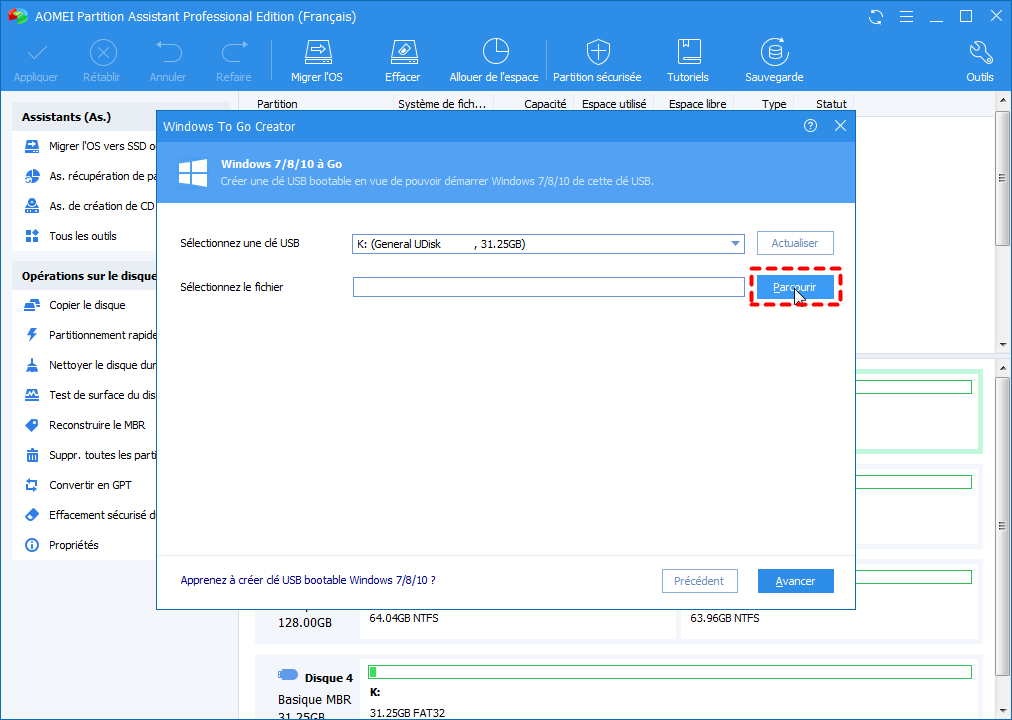
Task: Choose Convertir en GPT icon
Action: point(32,485)
